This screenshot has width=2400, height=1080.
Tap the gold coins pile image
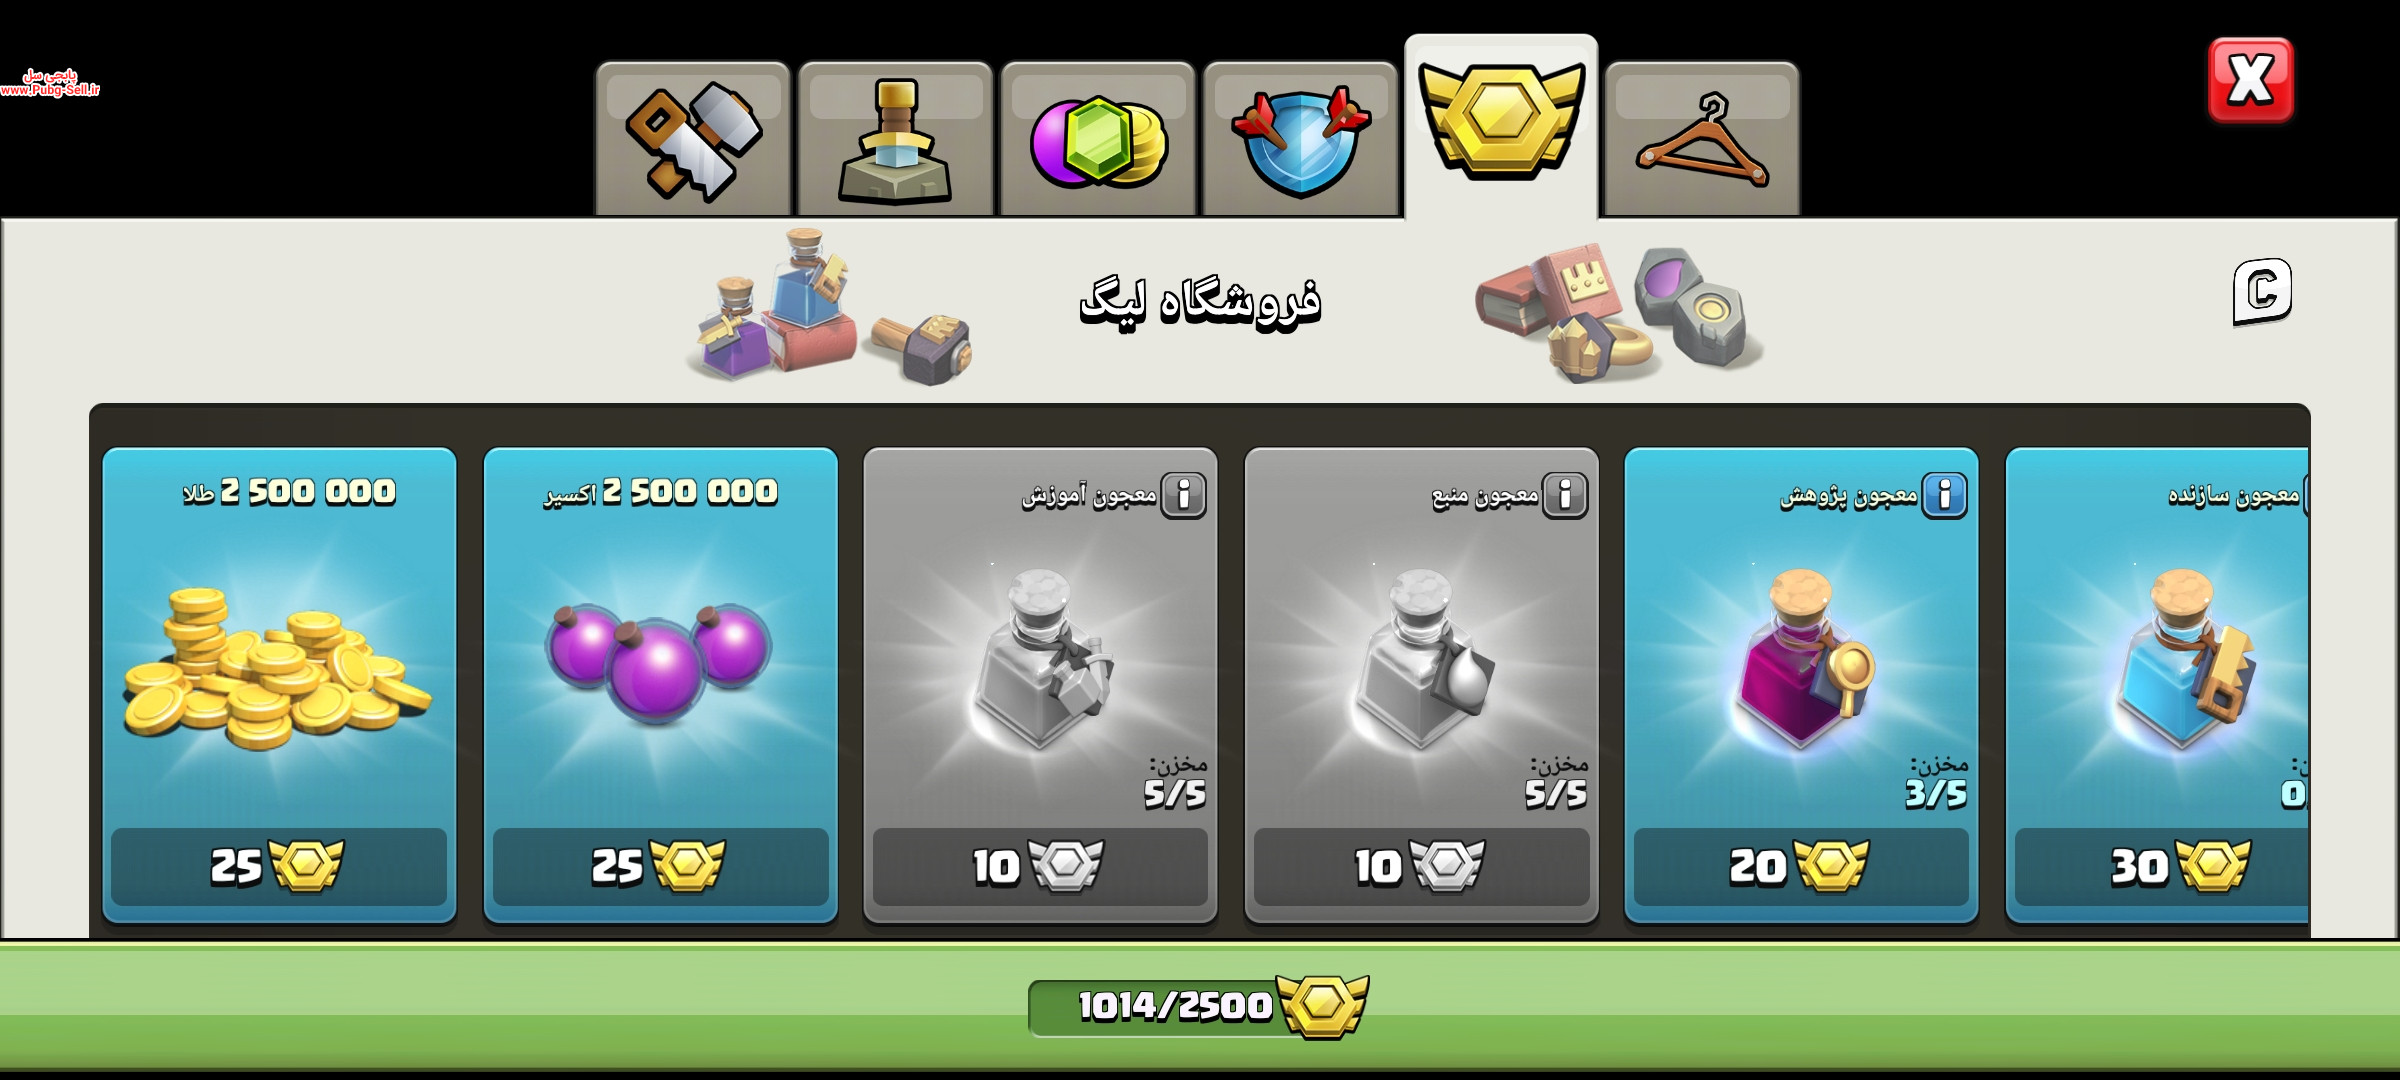coord(278,668)
